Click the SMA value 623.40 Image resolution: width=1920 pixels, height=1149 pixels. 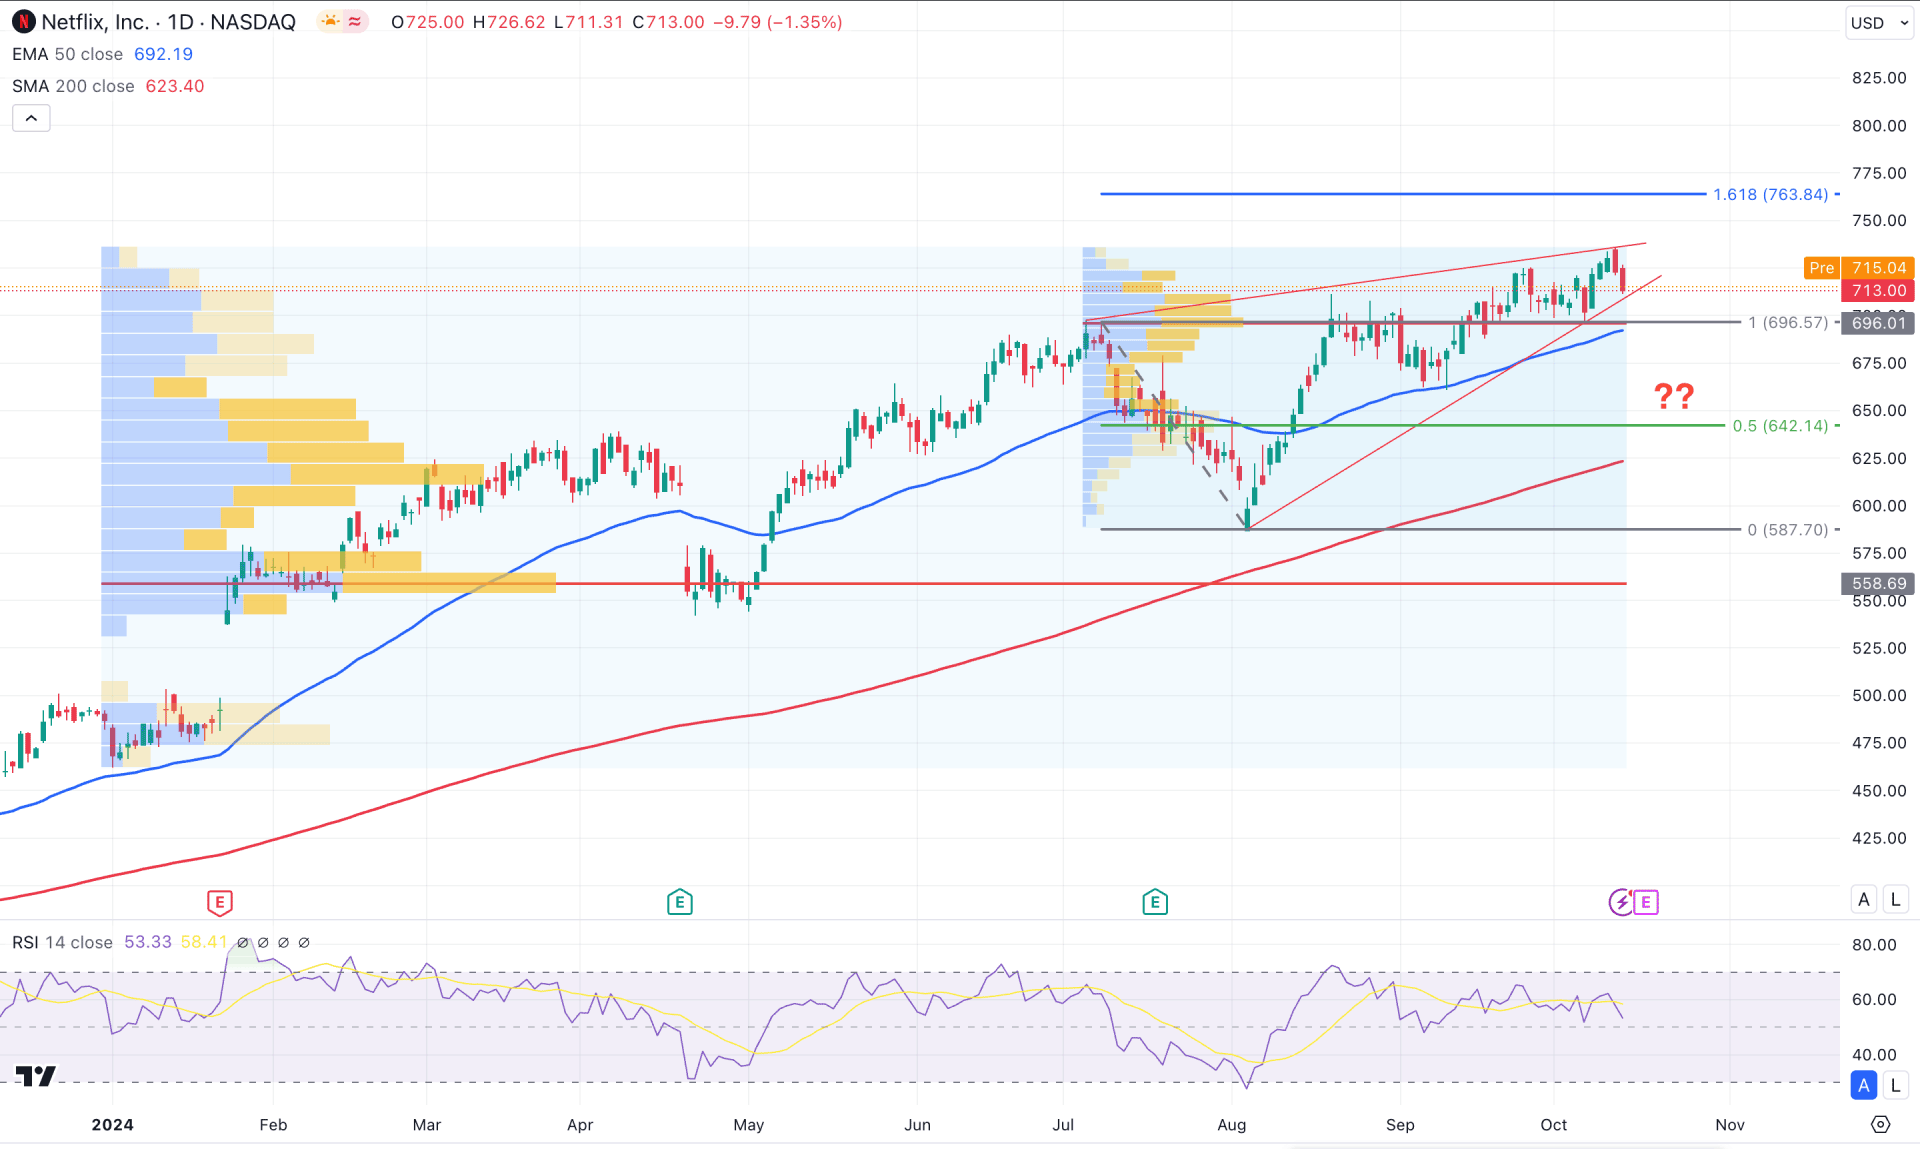pyautogui.click(x=175, y=86)
